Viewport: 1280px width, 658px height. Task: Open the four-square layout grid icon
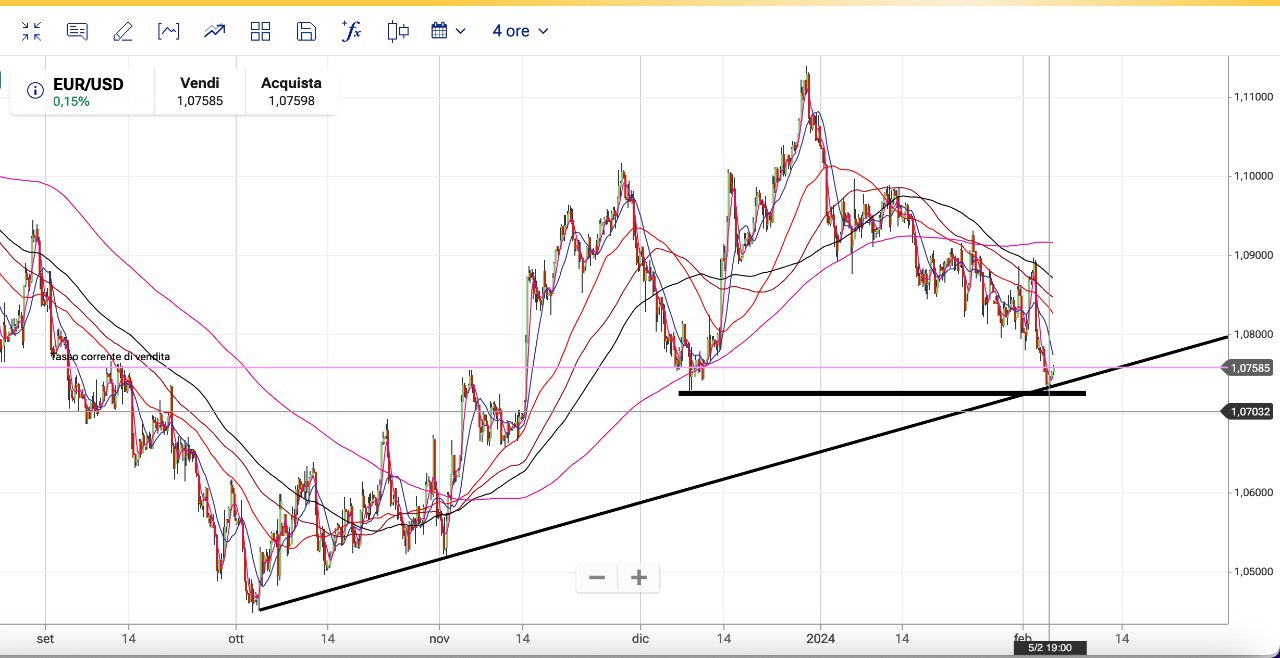(260, 31)
